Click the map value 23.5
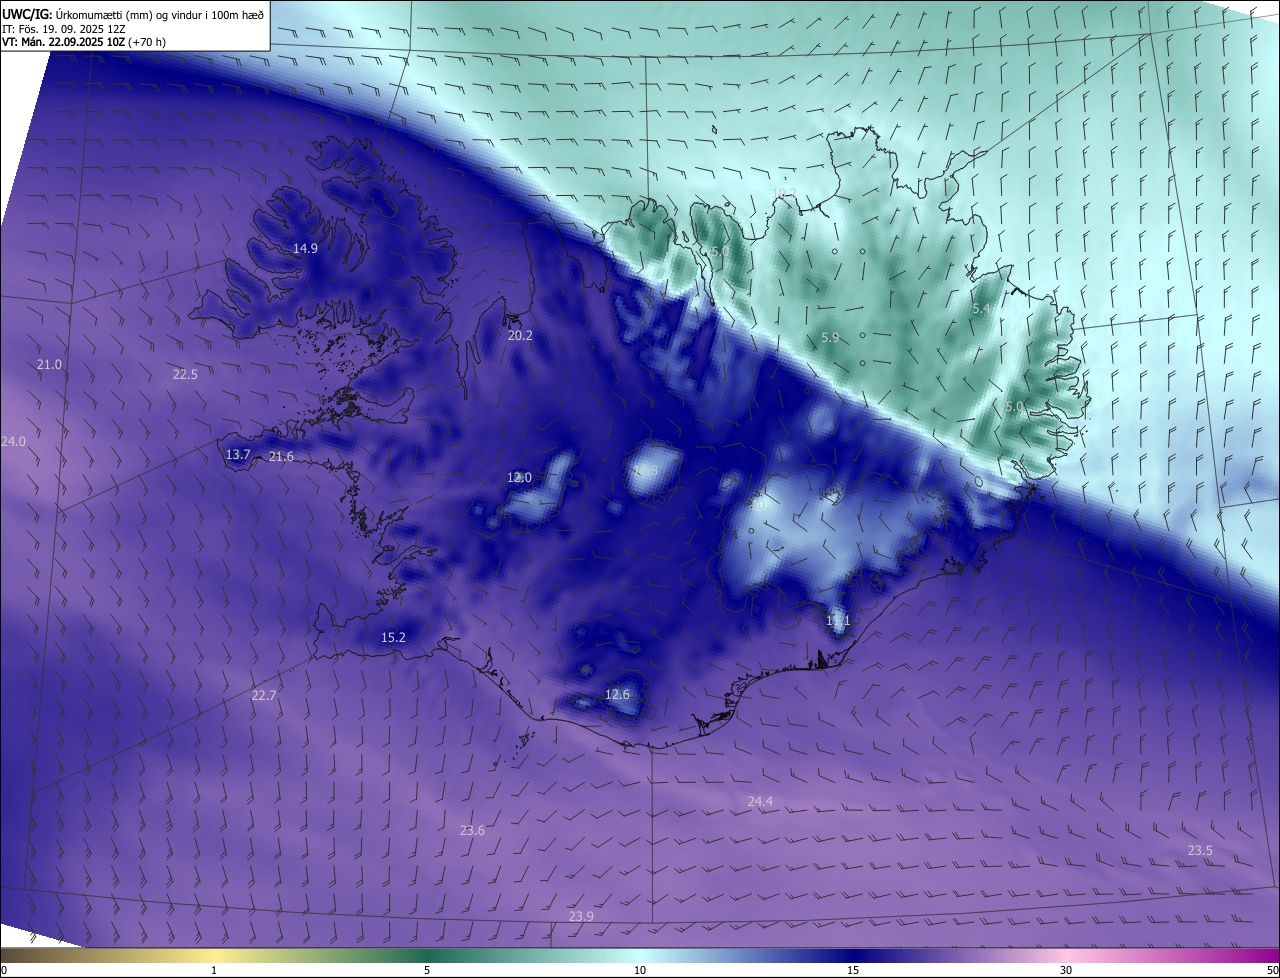1280x978 pixels. pyautogui.click(x=1200, y=851)
